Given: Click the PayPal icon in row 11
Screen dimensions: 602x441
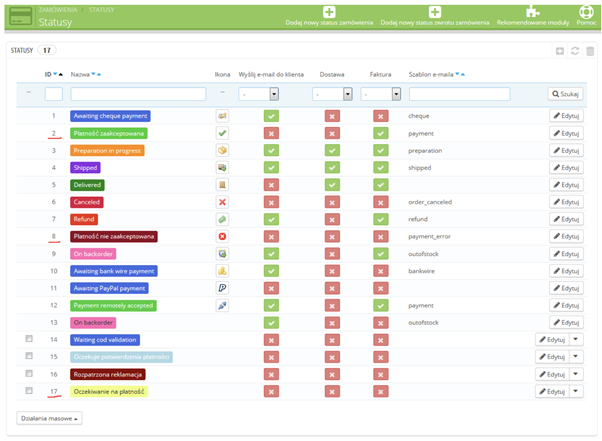Looking at the screenshot, I should [222, 288].
